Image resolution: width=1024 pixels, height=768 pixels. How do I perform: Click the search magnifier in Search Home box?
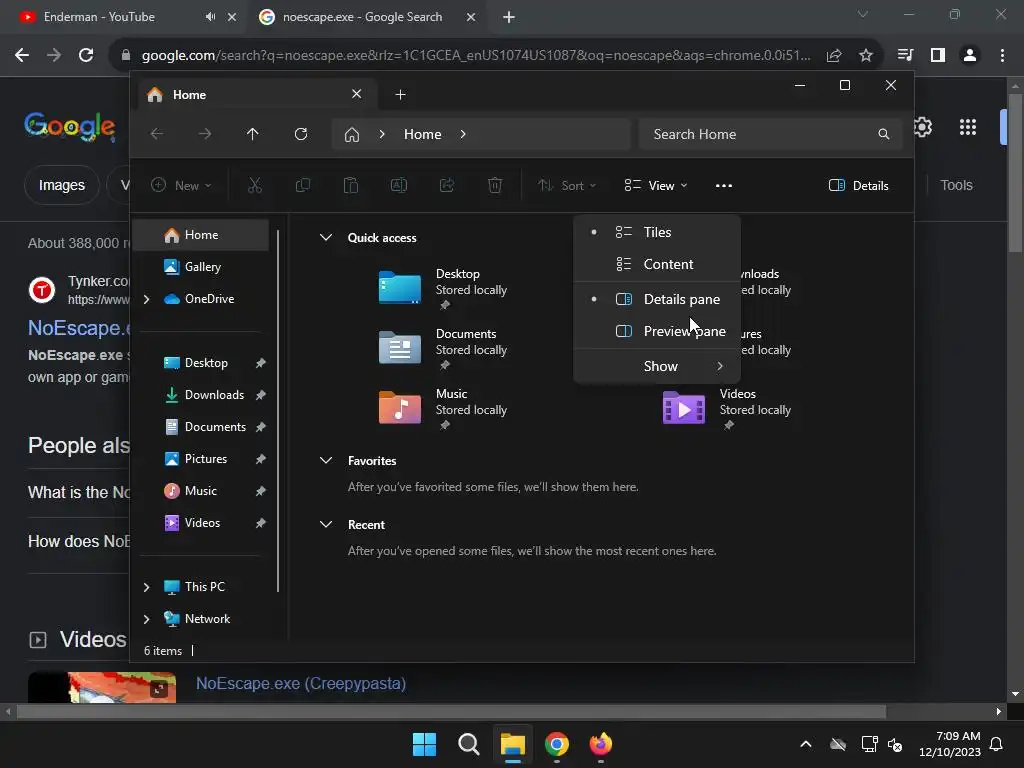click(884, 134)
